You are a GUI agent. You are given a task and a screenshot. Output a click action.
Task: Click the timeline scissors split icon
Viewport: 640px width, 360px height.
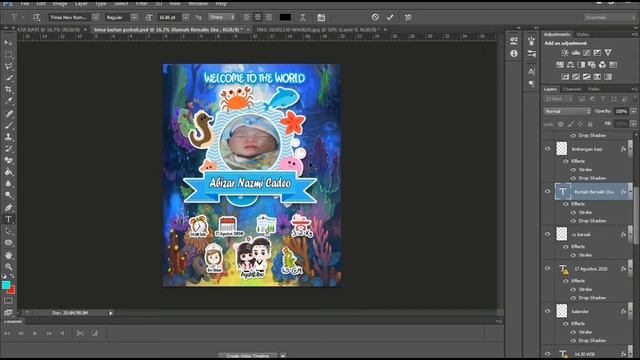pos(80,333)
